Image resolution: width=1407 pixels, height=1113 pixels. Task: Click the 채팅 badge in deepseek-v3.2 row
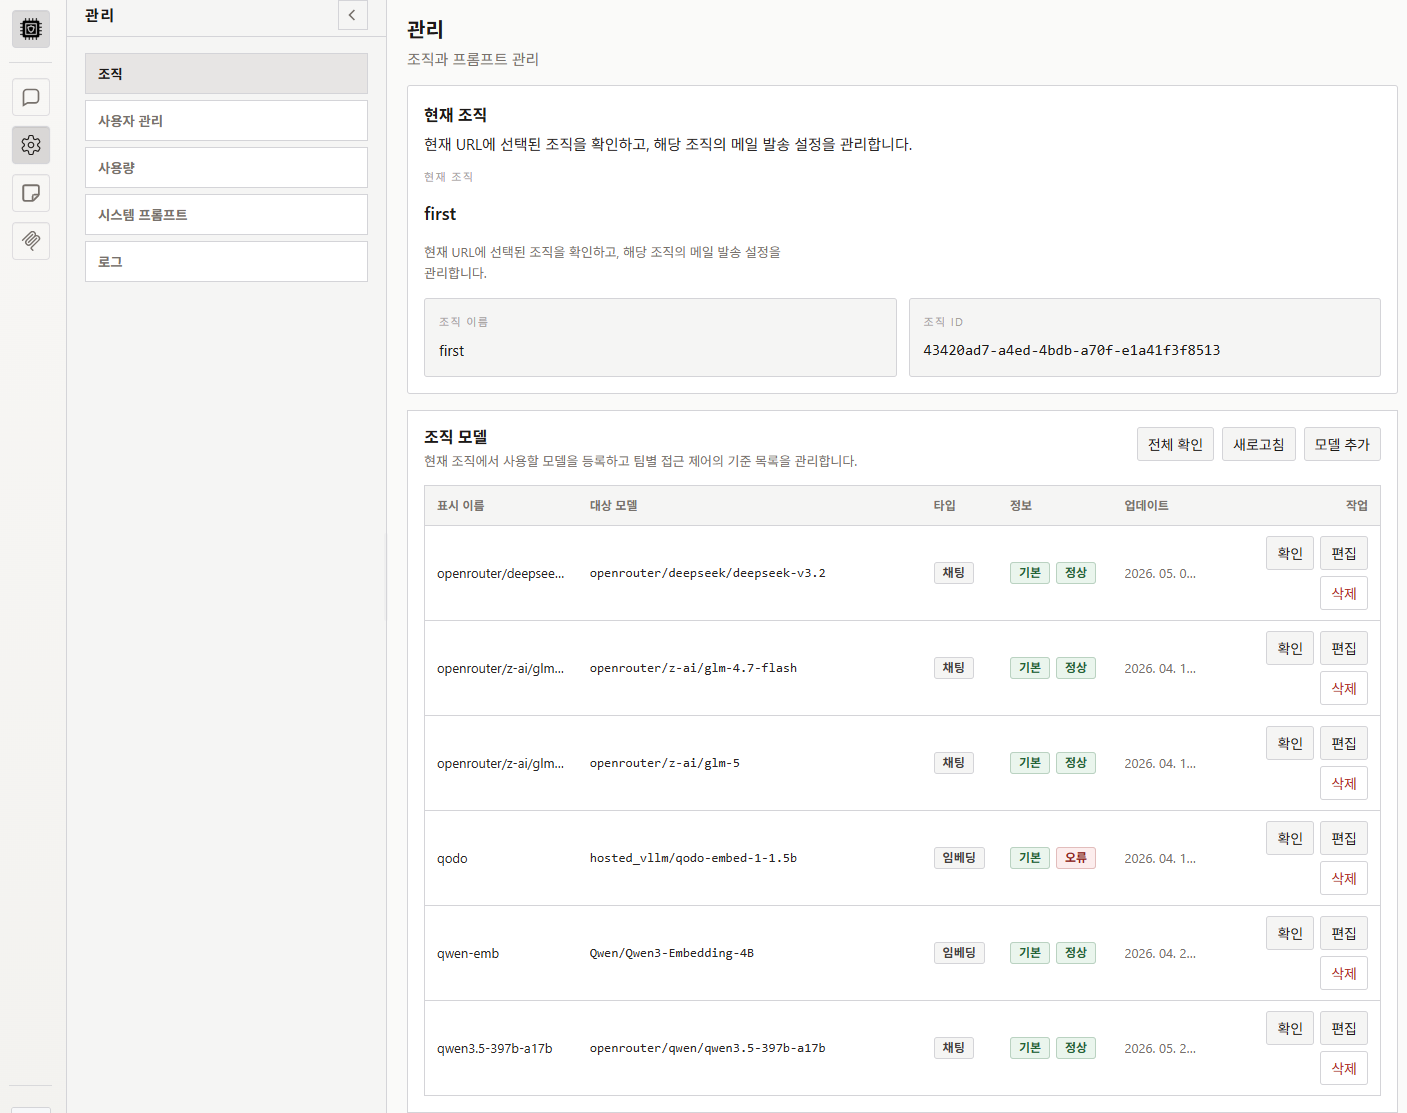[x=954, y=573]
